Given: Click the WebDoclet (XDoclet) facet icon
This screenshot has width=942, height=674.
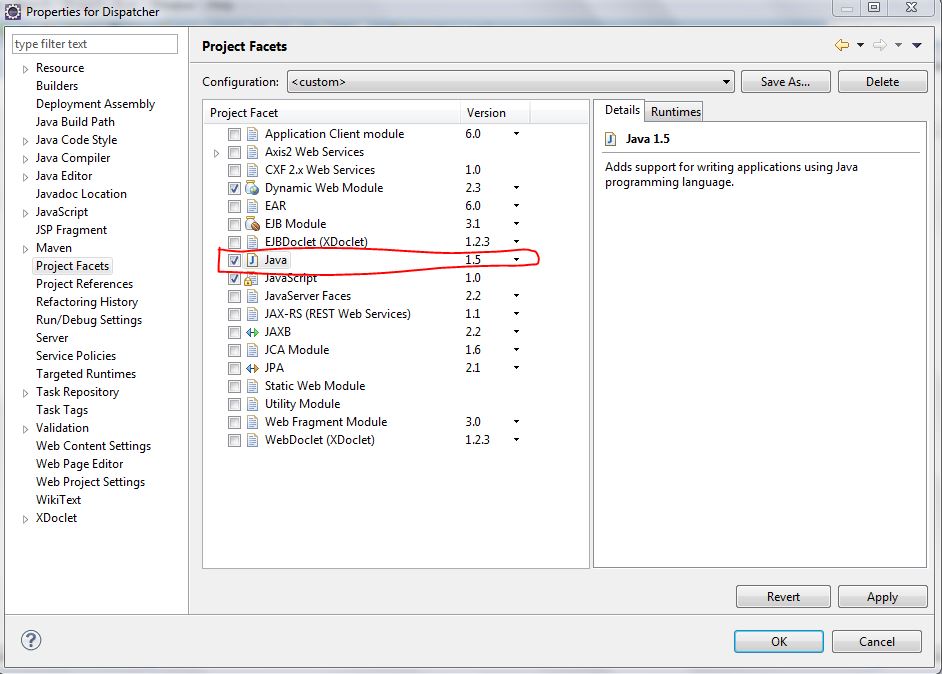Looking at the screenshot, I should coord(253,440).
